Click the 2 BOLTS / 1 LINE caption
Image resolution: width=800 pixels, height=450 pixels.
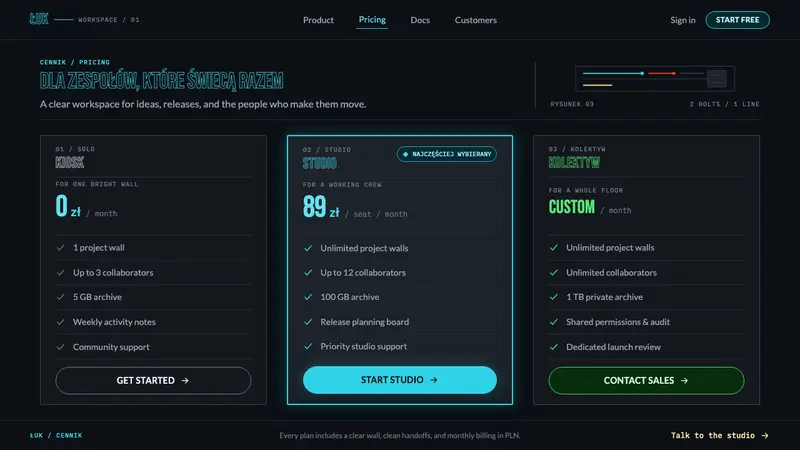[x=724, y=104]
